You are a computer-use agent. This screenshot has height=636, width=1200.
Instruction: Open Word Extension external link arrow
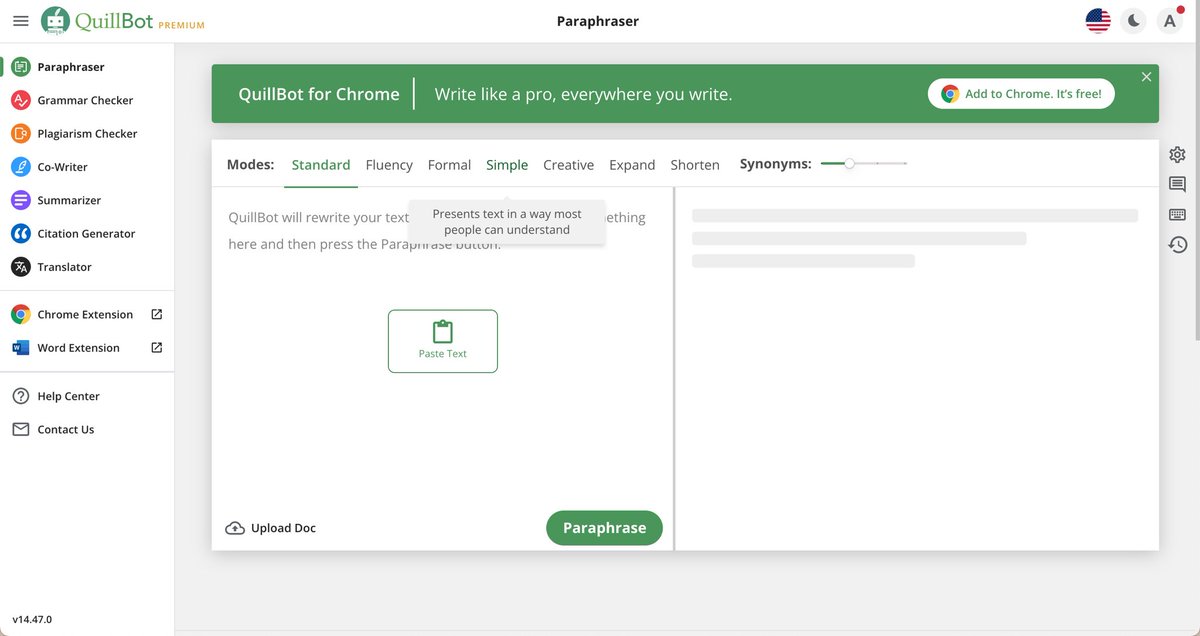pyautogui.click(x=156, y=348)
